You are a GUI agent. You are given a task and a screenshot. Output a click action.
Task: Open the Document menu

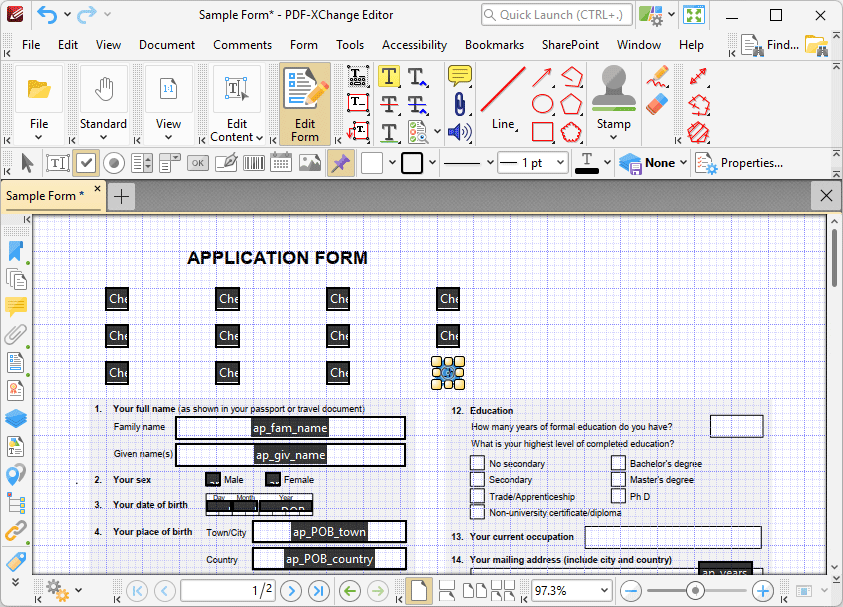167,45
